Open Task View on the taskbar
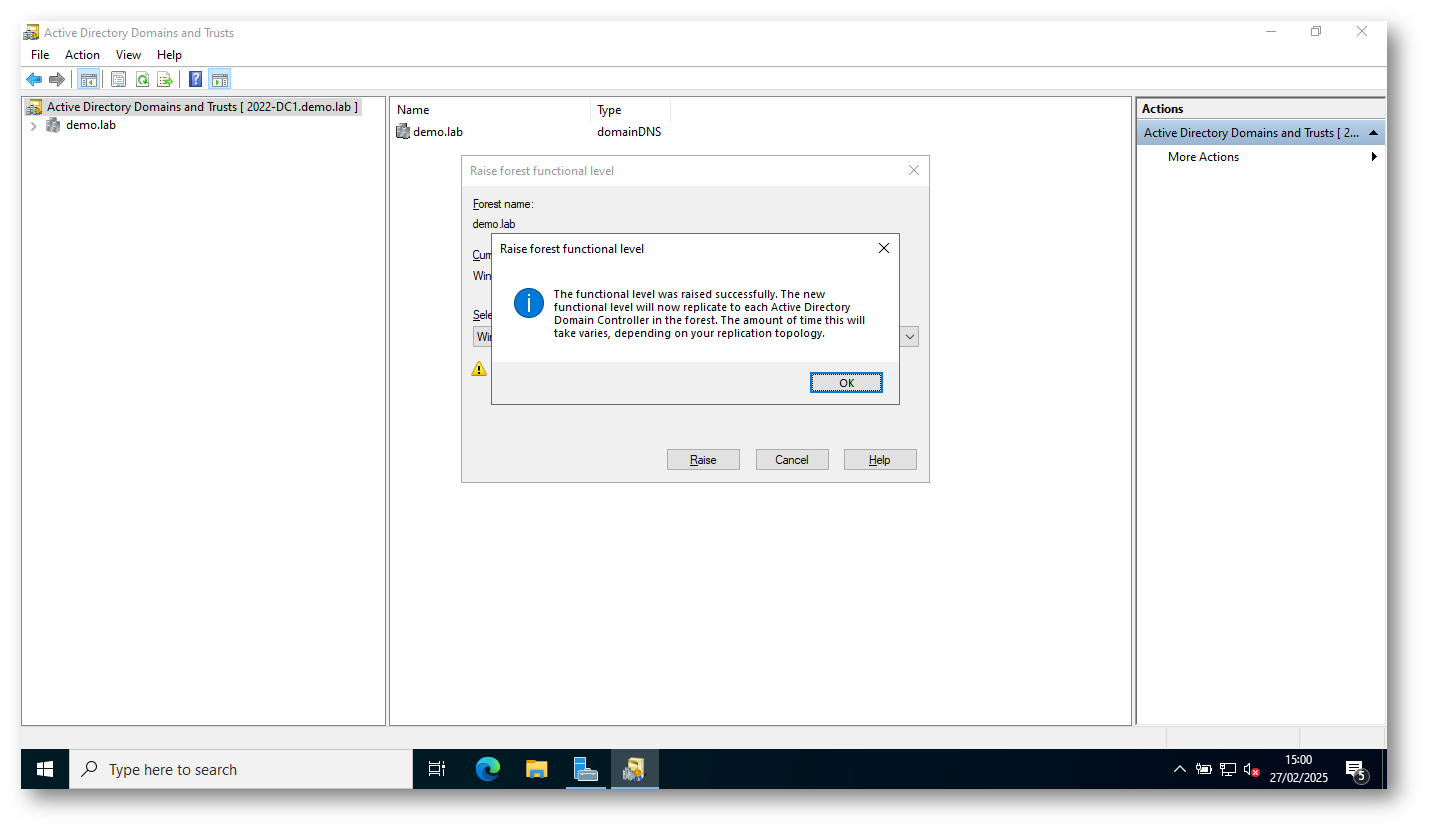This screenshot has width=1429, height=831. (x=437, y=769)
